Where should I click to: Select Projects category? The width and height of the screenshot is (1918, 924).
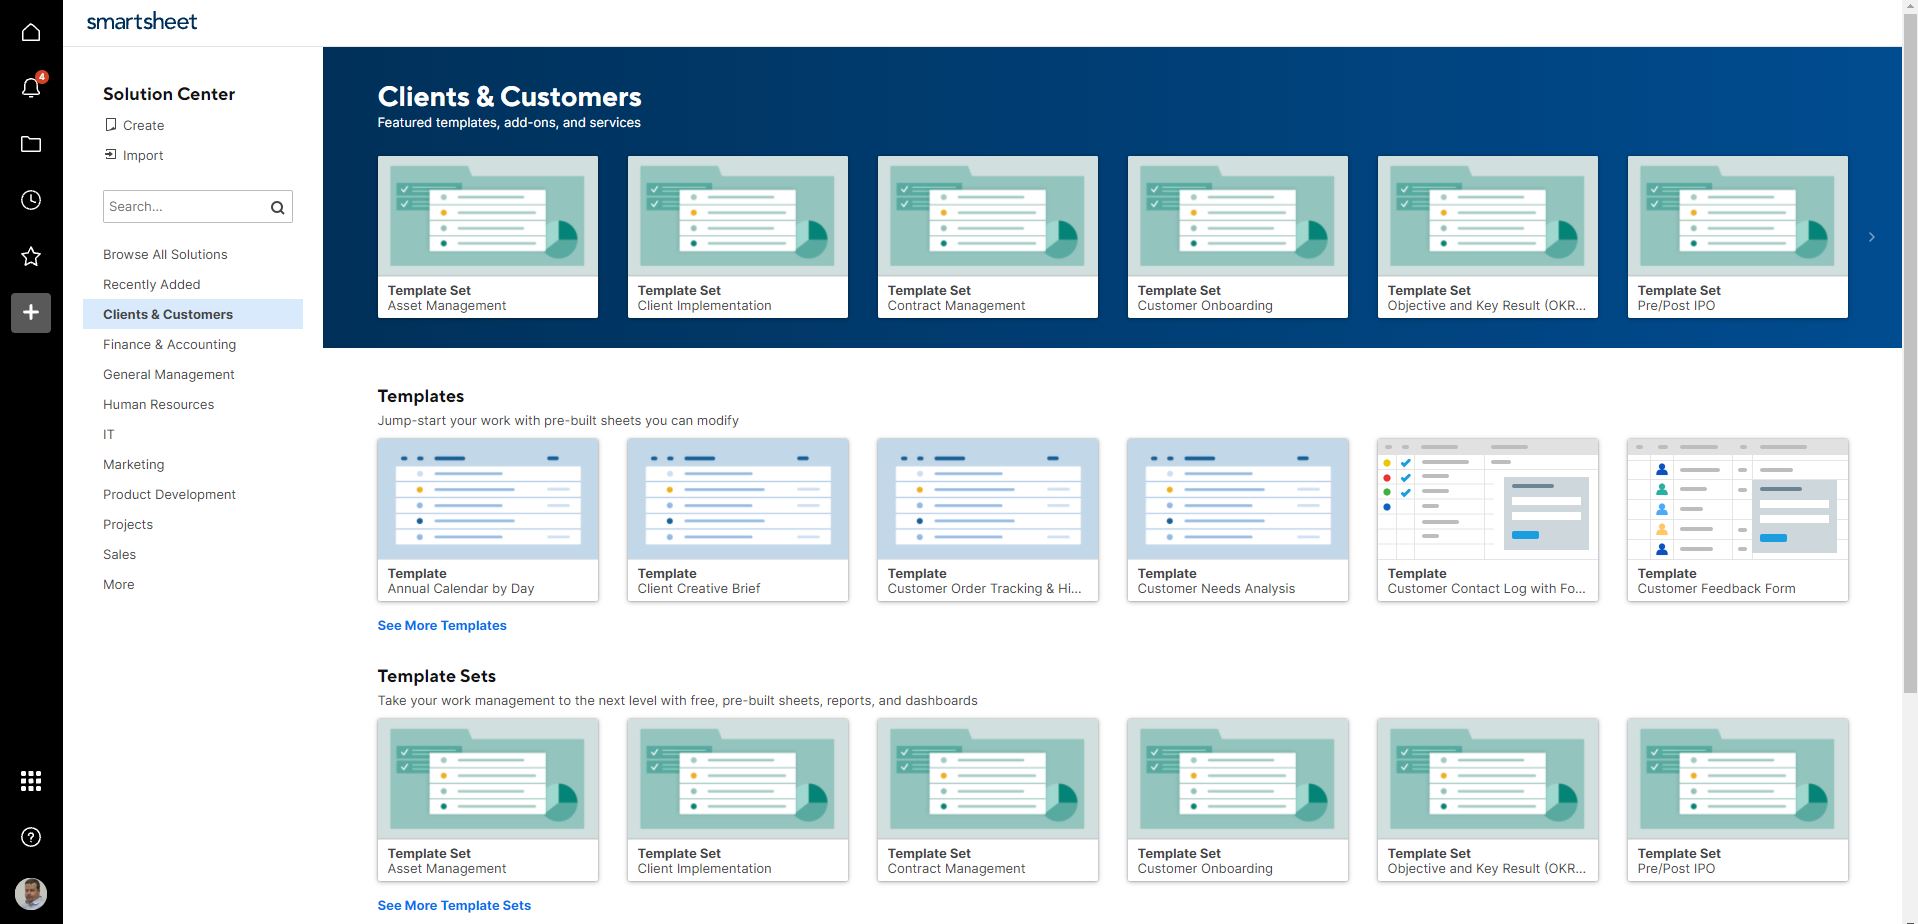[x=128, y=524]
